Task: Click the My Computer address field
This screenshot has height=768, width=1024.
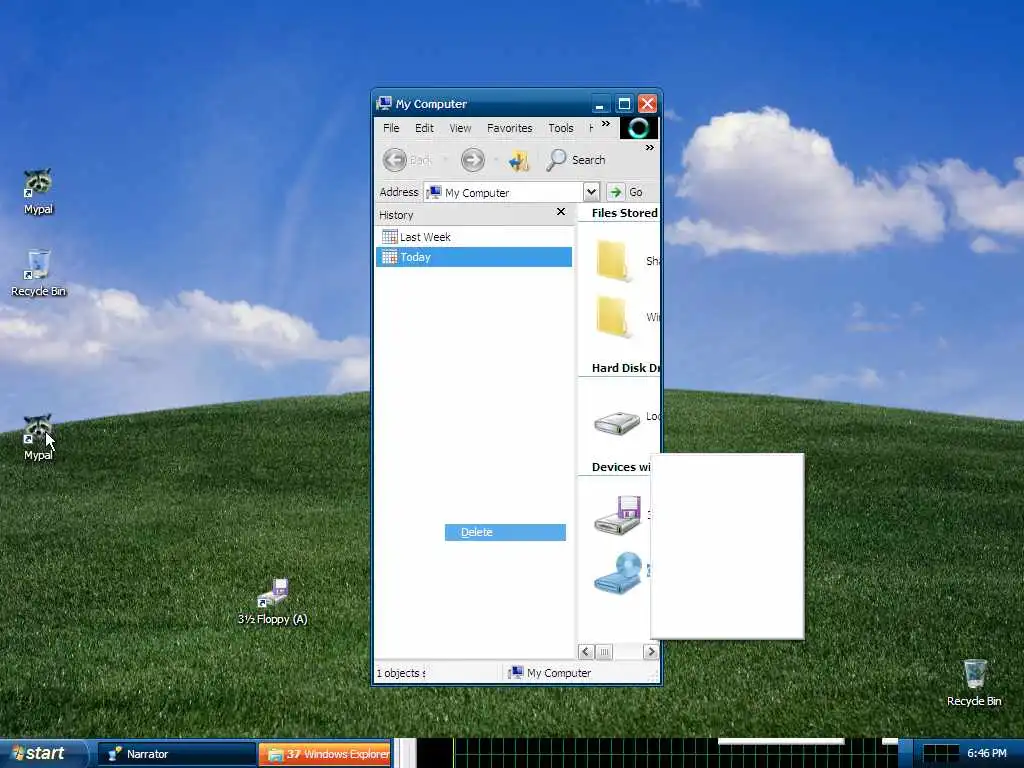Action: [503, 192]
